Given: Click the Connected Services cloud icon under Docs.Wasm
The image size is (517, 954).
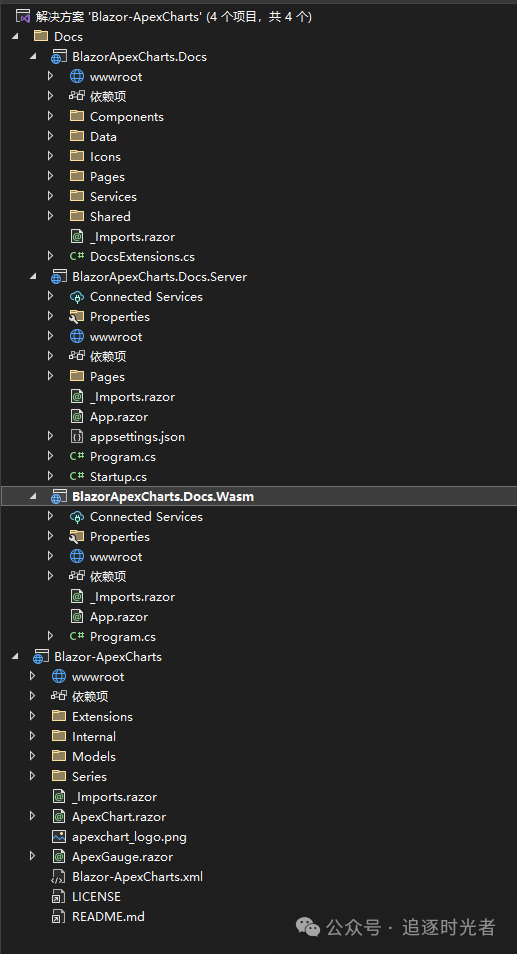Looking at the screenshot, I should (x=77, y=517).
